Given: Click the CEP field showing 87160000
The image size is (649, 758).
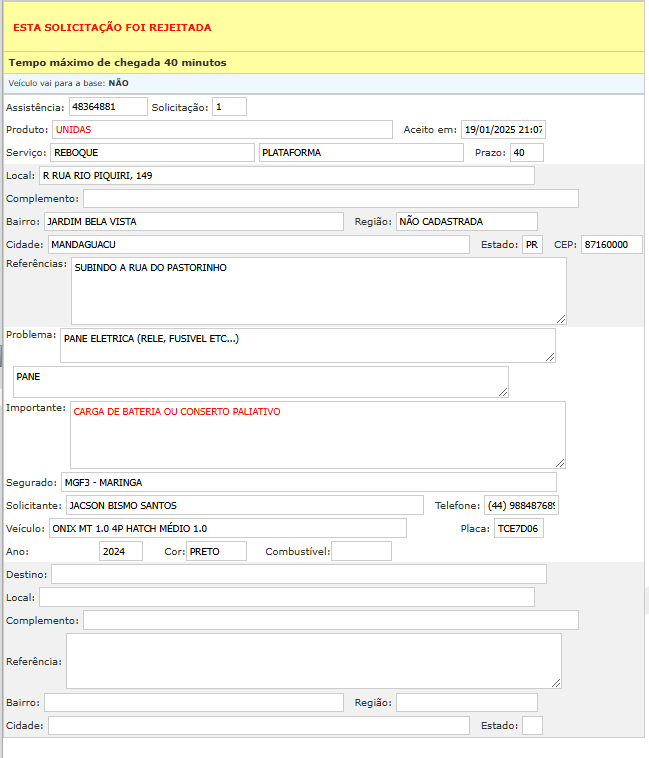Looking at the screenshot, I should pos(612,244).
